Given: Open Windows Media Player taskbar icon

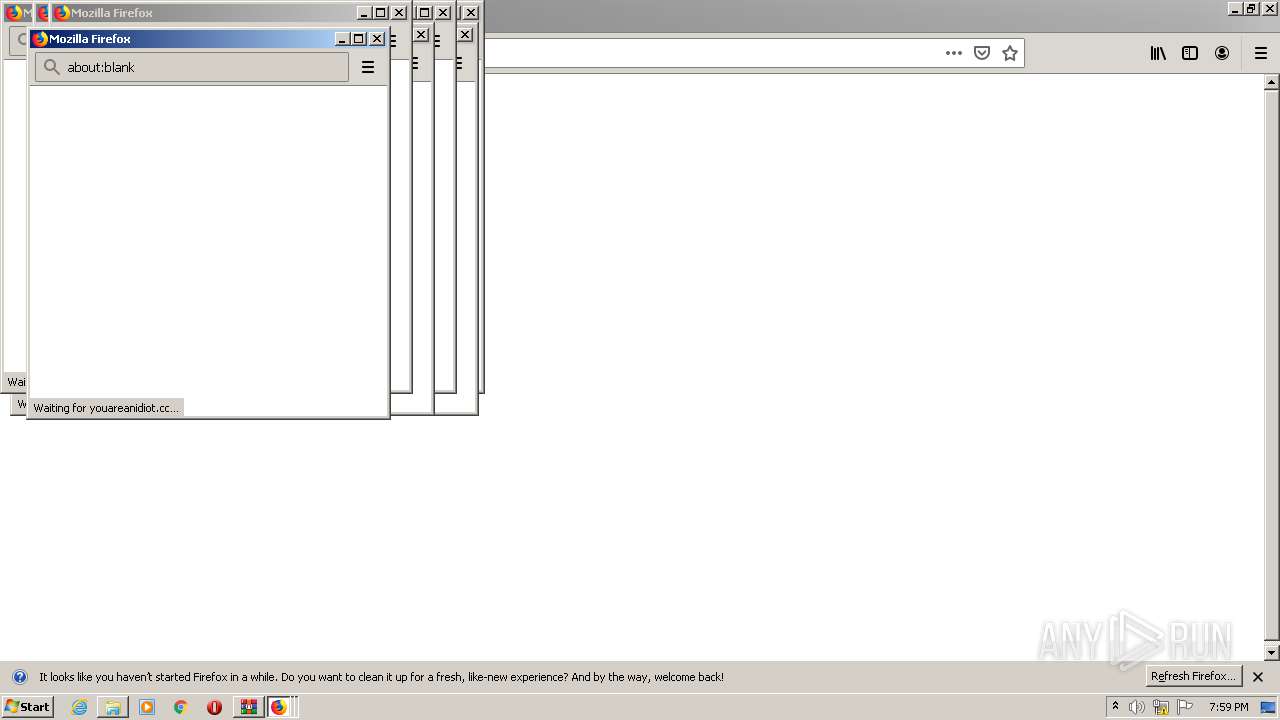Looking at the screenshot, I should coord(147,707).
